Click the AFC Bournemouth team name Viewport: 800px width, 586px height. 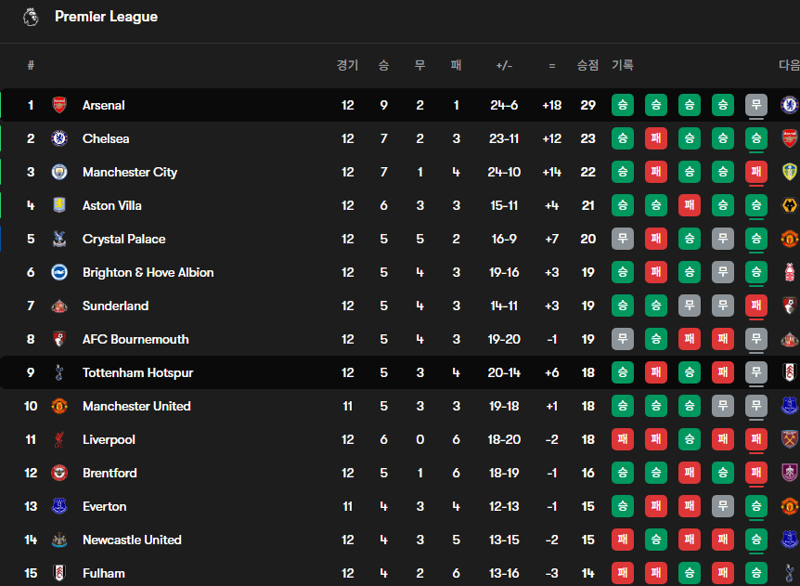pyautogui.click(x=135, y=339)
